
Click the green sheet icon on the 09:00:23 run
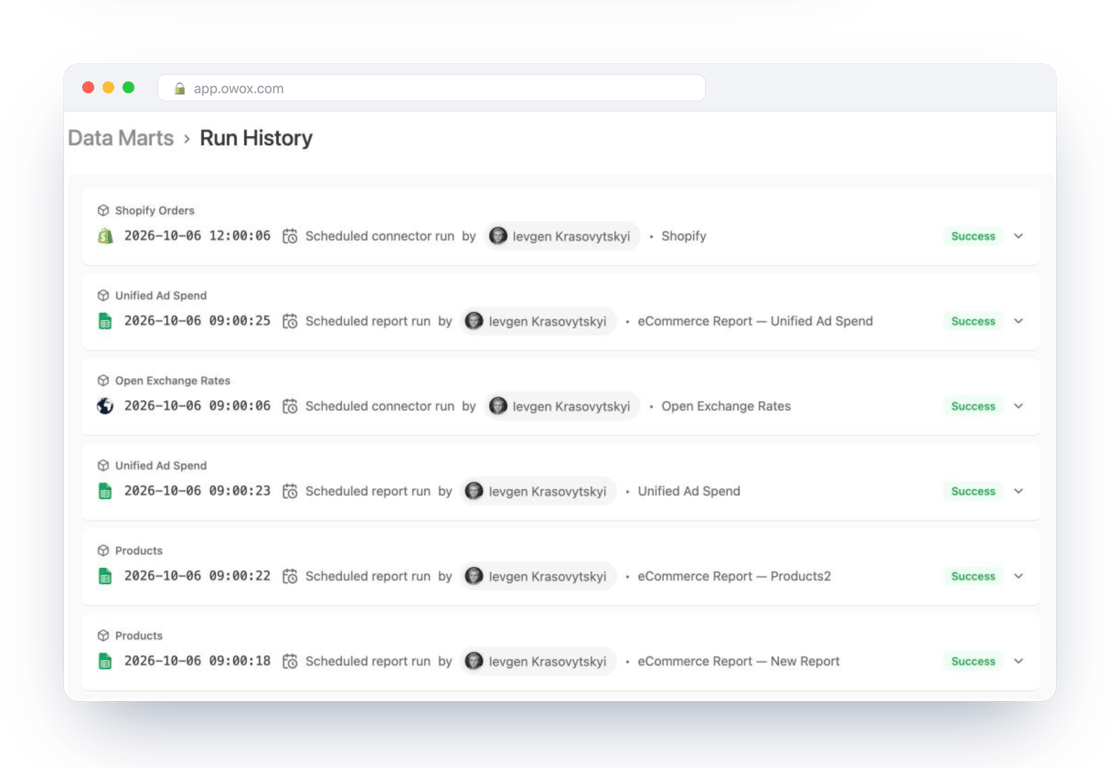pyautogui.click(x=105, y=491)
